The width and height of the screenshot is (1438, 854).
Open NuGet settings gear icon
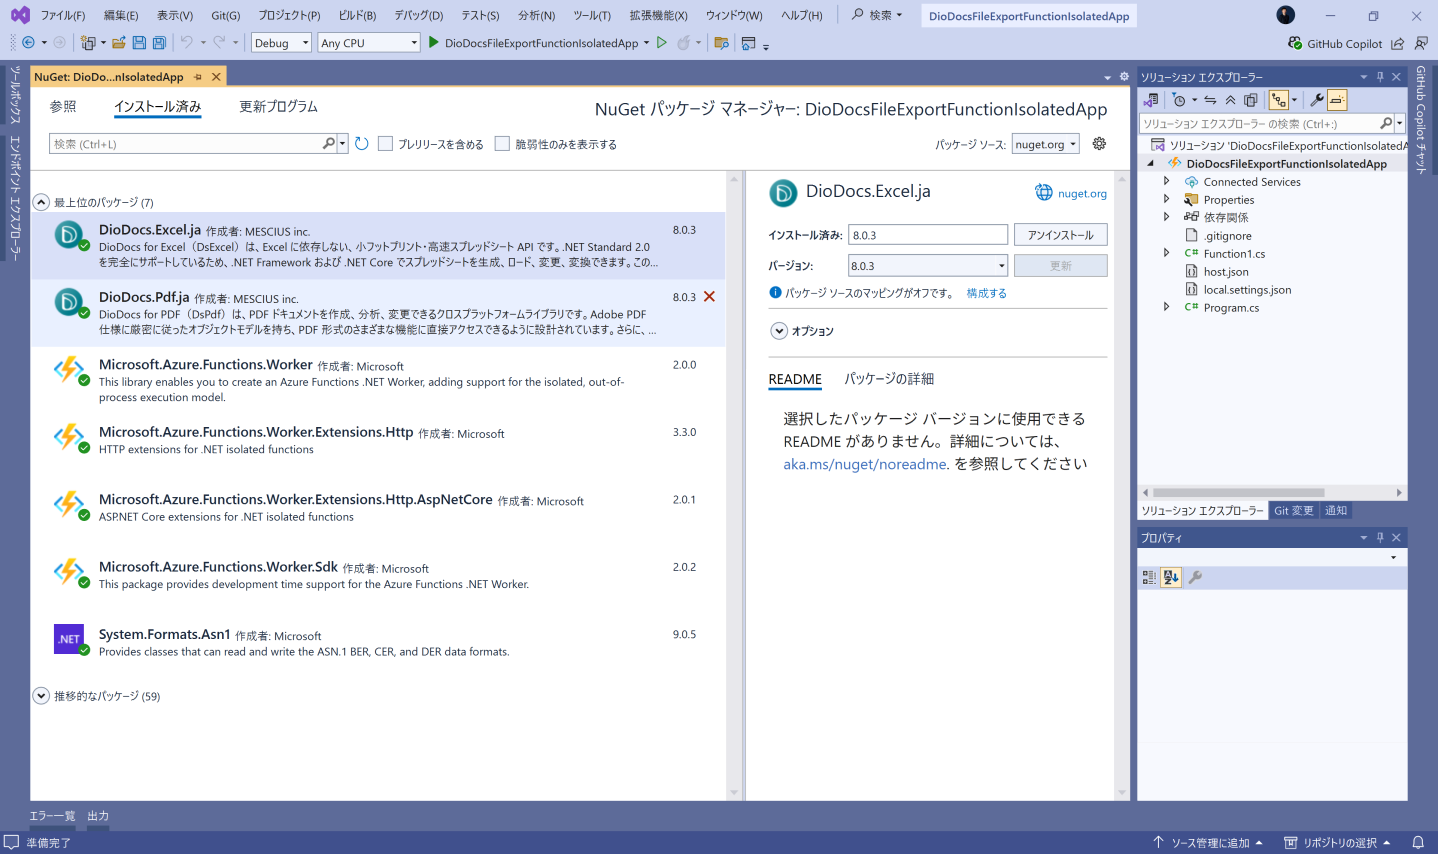(x=1099, y=144)
